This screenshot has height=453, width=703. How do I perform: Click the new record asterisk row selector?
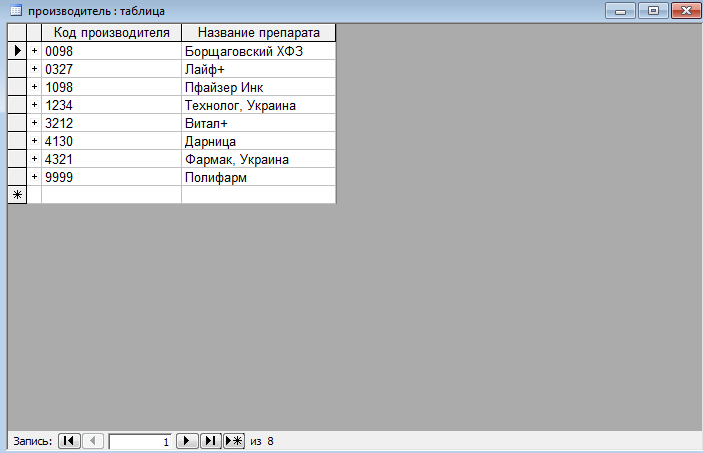tap(17, 195)
